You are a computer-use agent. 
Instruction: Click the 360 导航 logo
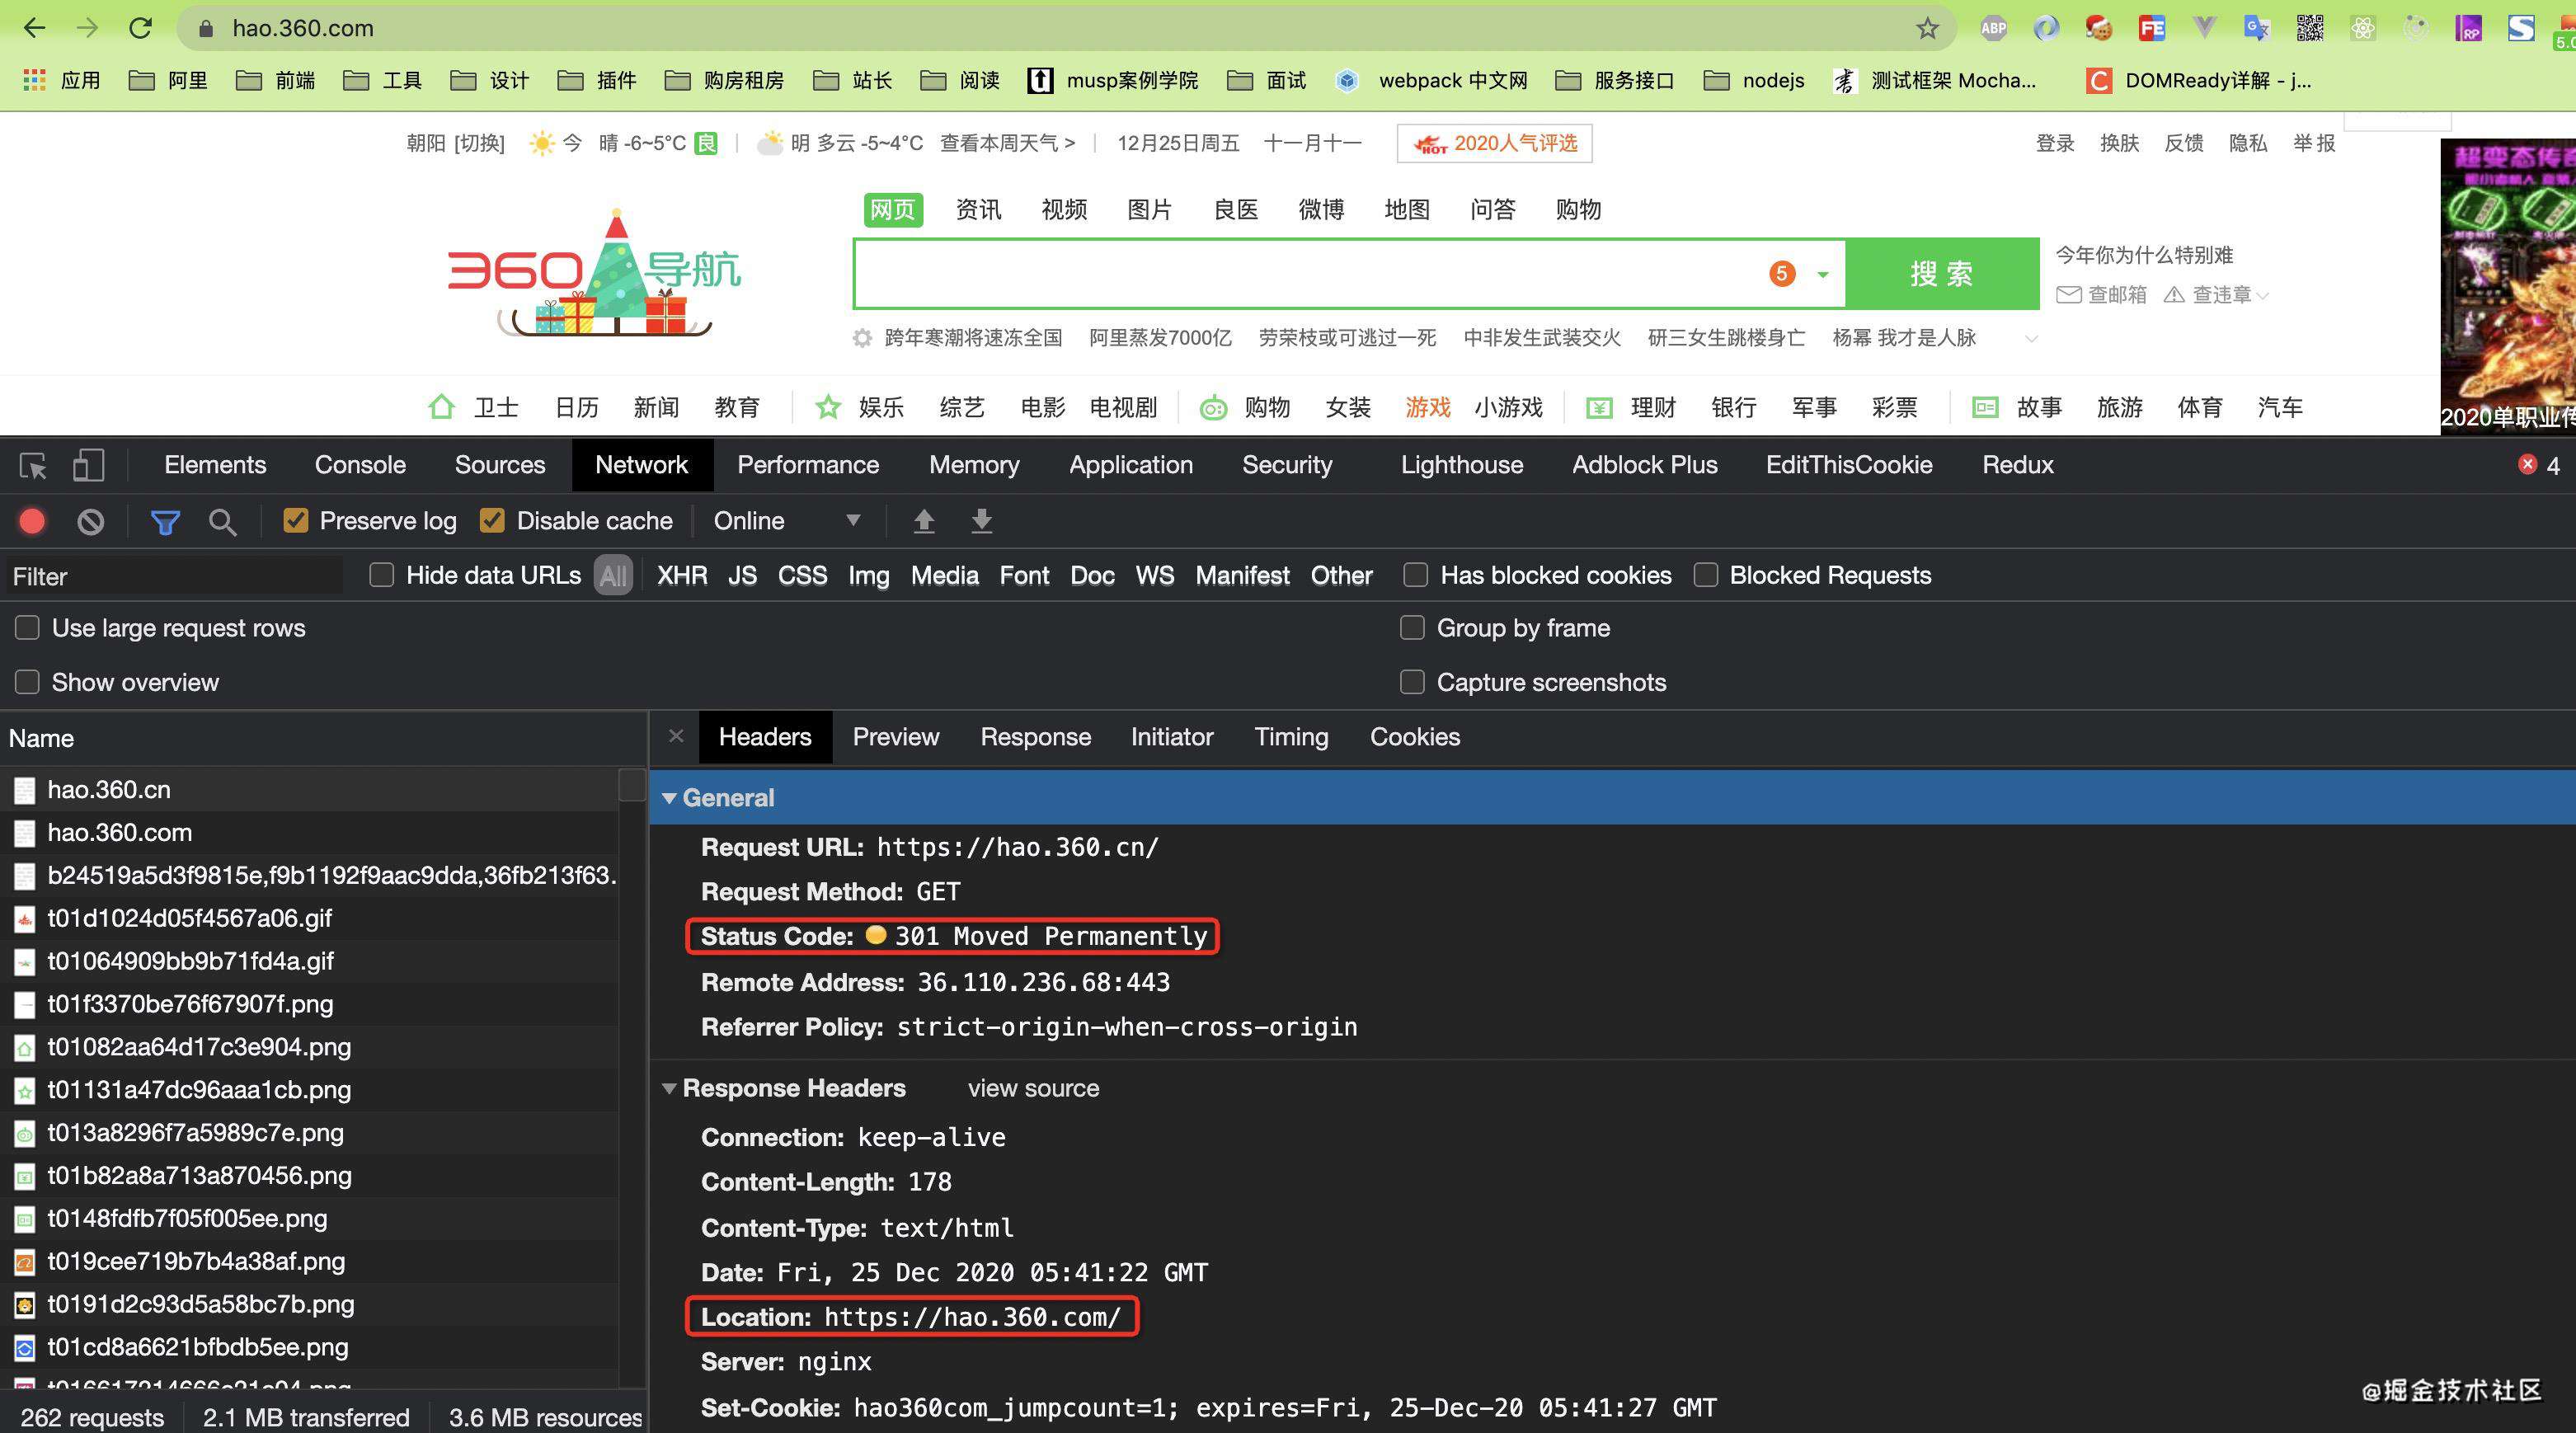(594, 272)
